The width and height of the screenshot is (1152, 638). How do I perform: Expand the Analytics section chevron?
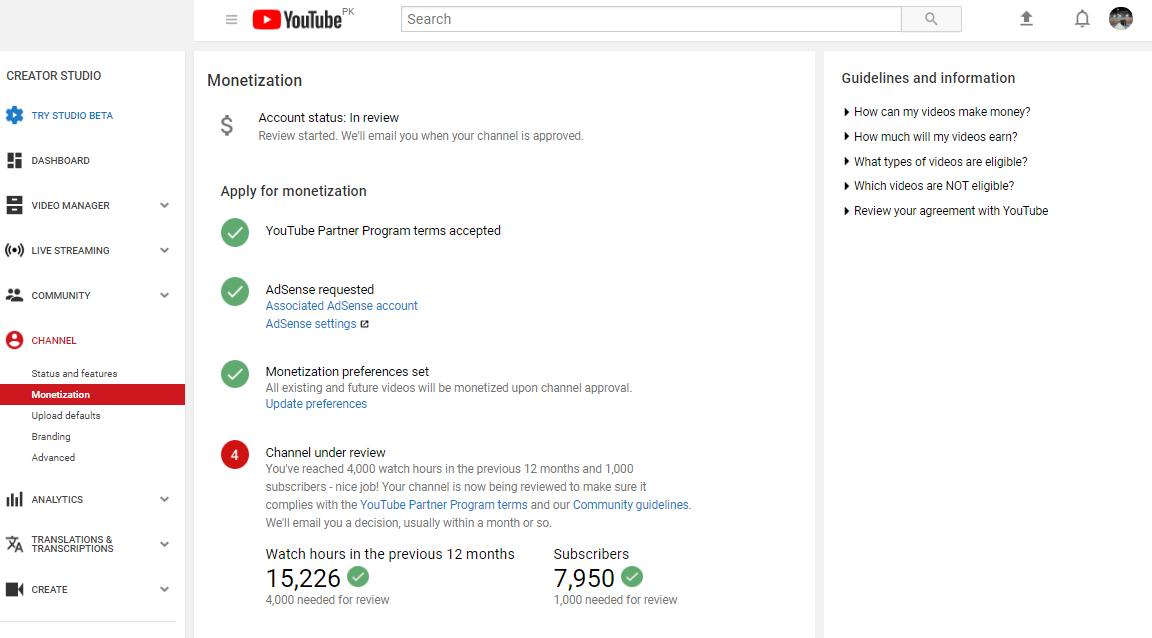[x=165, y=500]
